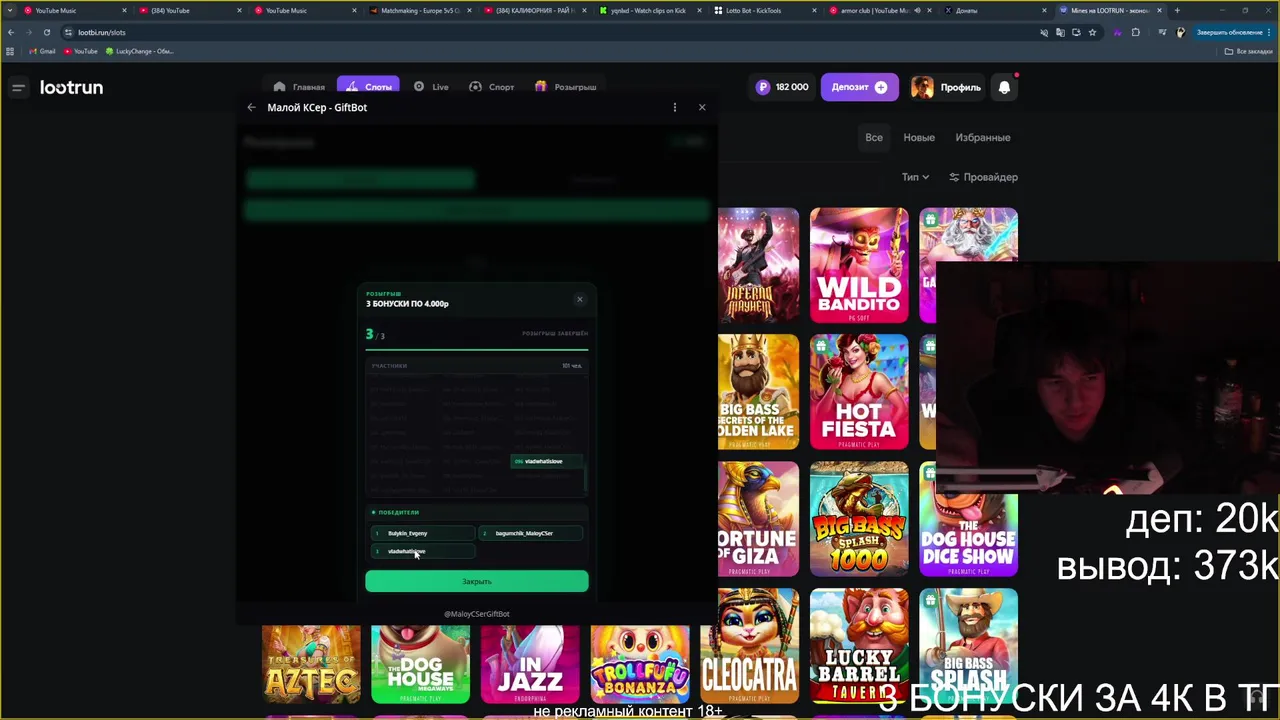Click the green Закрыть button

(x=476, y=581)
